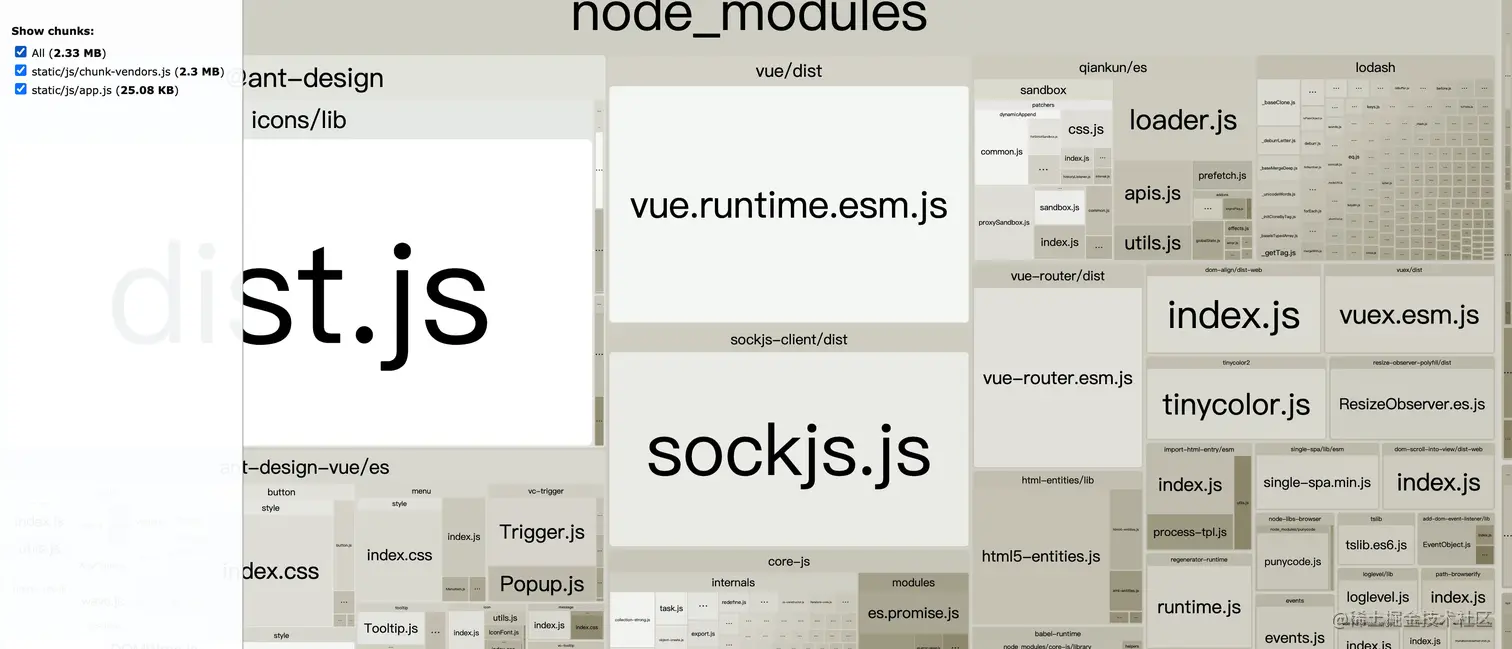This screenshot has height=649, width=1512.
Task: Select the vuex.esm.js block
Action: (1409, 315)
